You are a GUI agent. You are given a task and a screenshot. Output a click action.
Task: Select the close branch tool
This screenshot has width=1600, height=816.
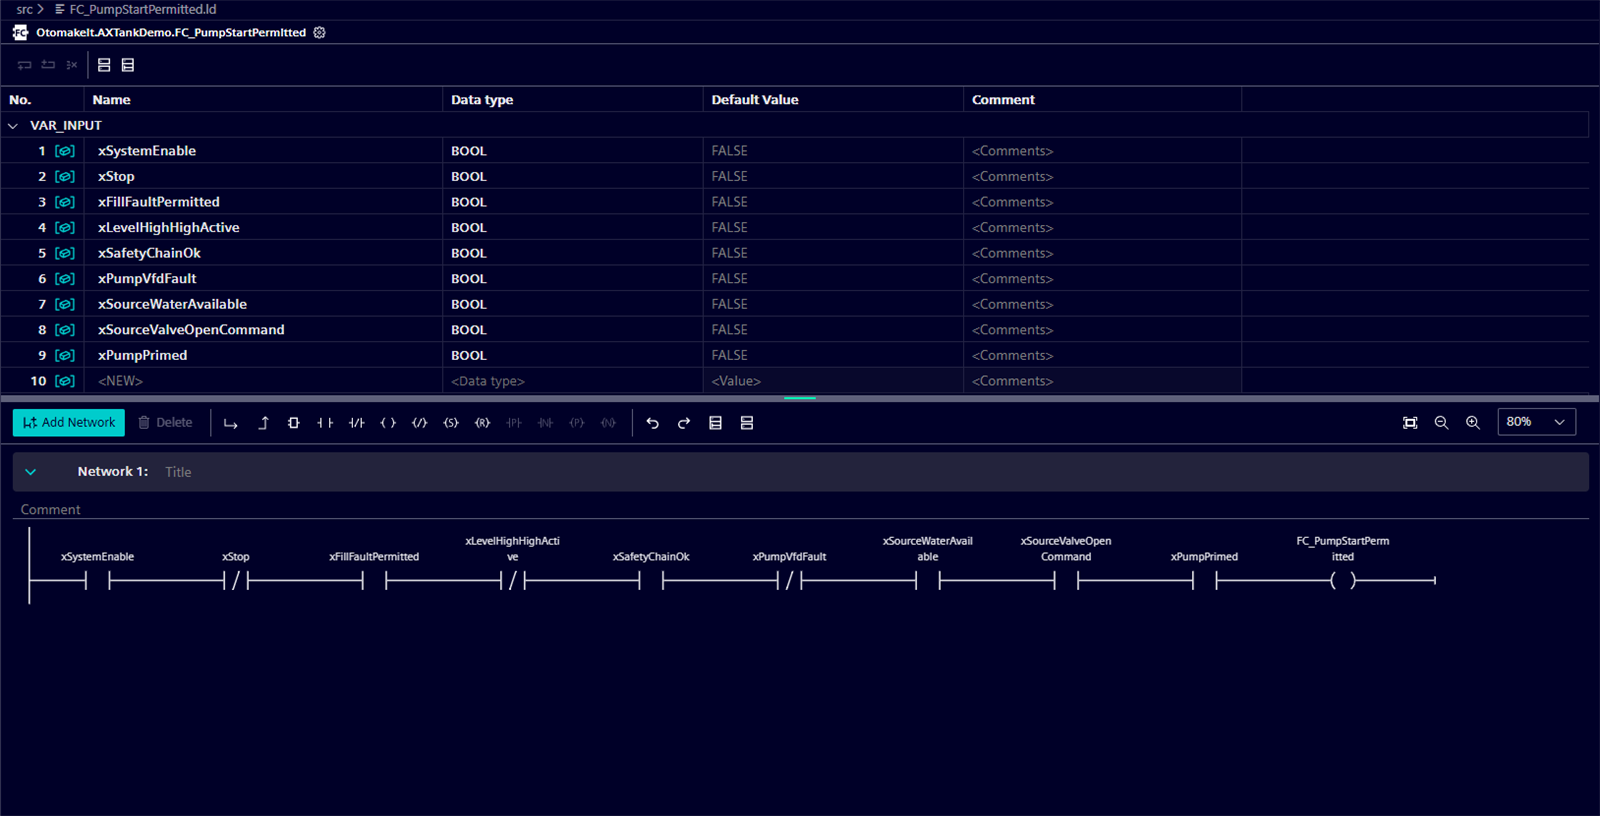pyautogui.click(x=263, y=423)
